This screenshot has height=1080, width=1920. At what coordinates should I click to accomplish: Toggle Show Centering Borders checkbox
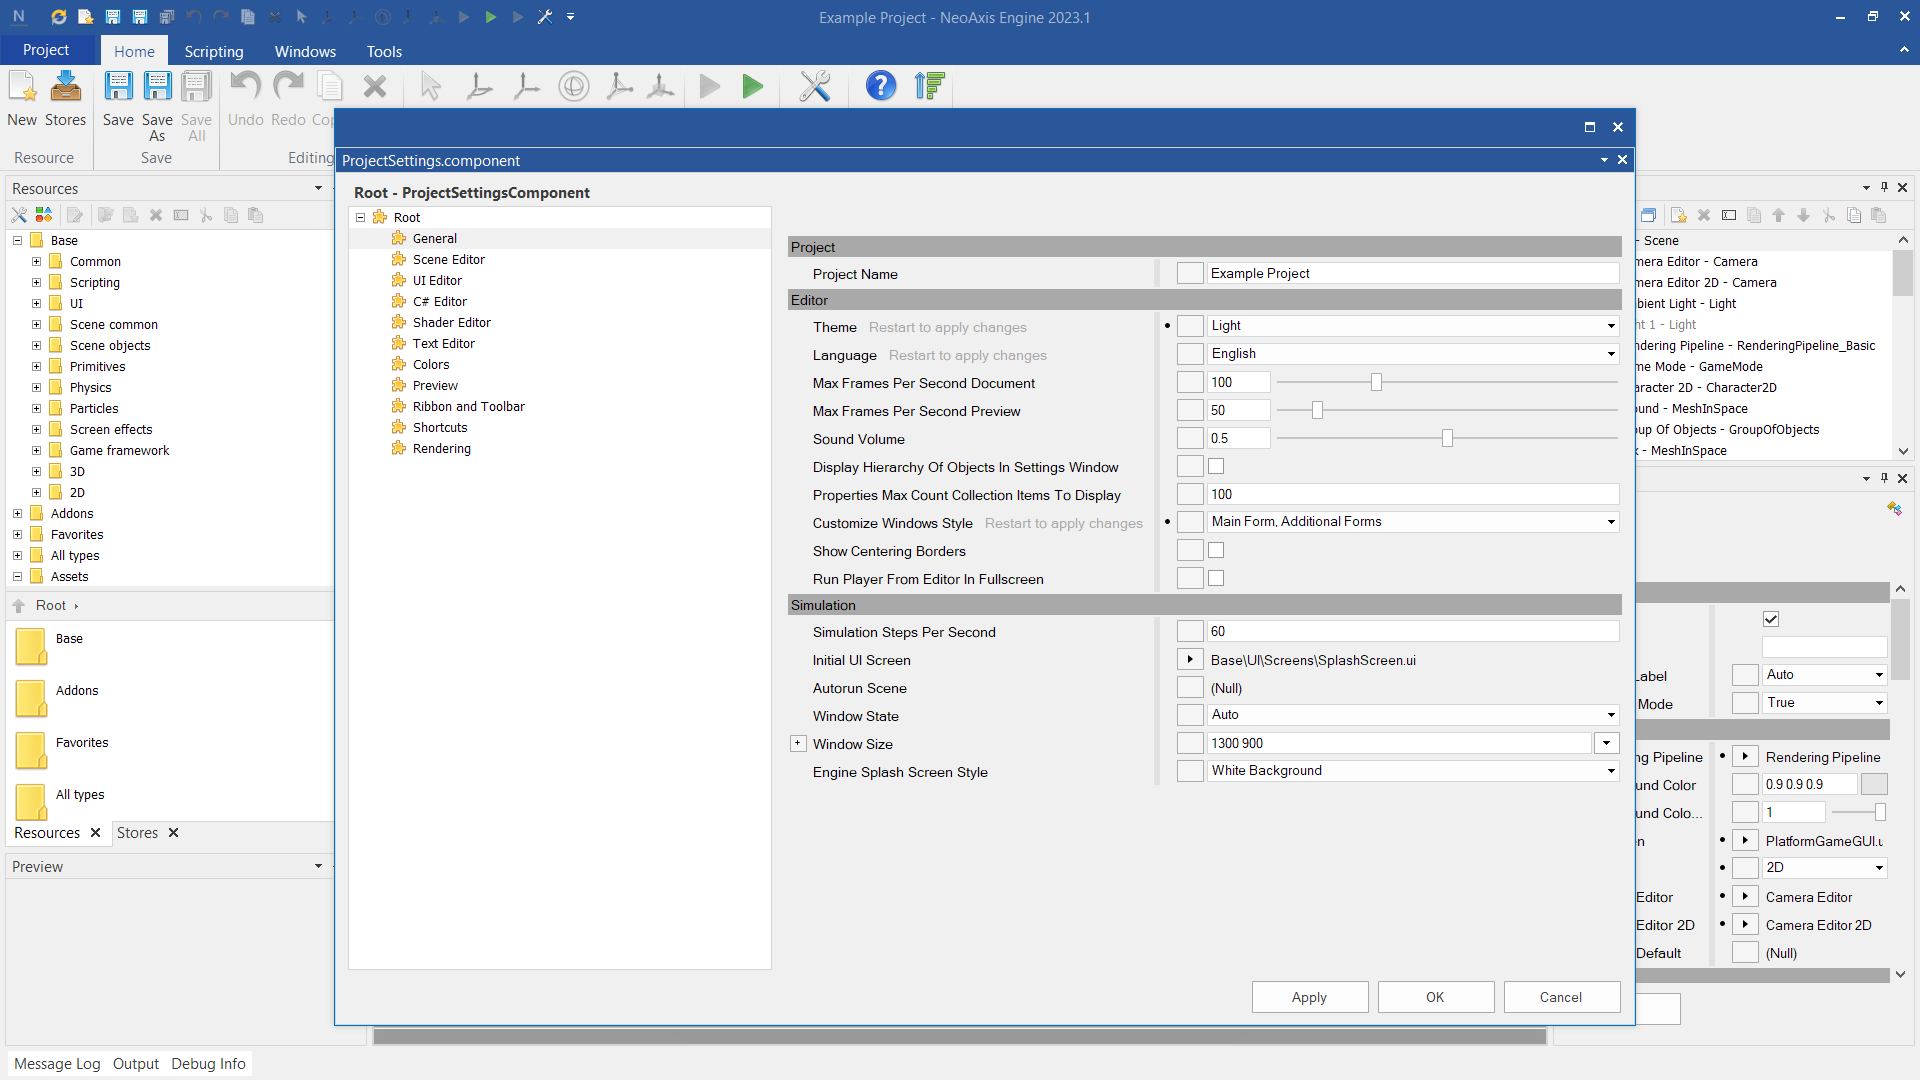(1216, 550)
